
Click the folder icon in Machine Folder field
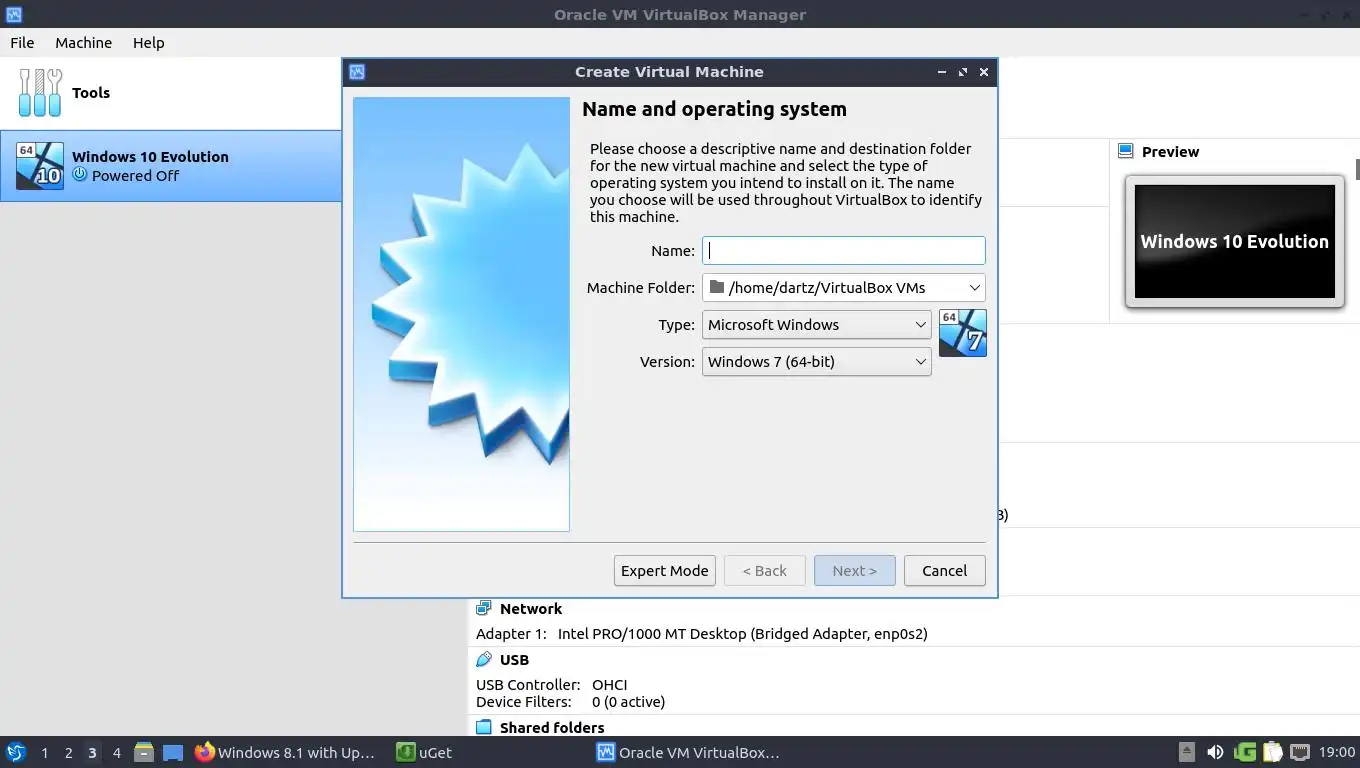pyautogui.click(x=716, y=287)
